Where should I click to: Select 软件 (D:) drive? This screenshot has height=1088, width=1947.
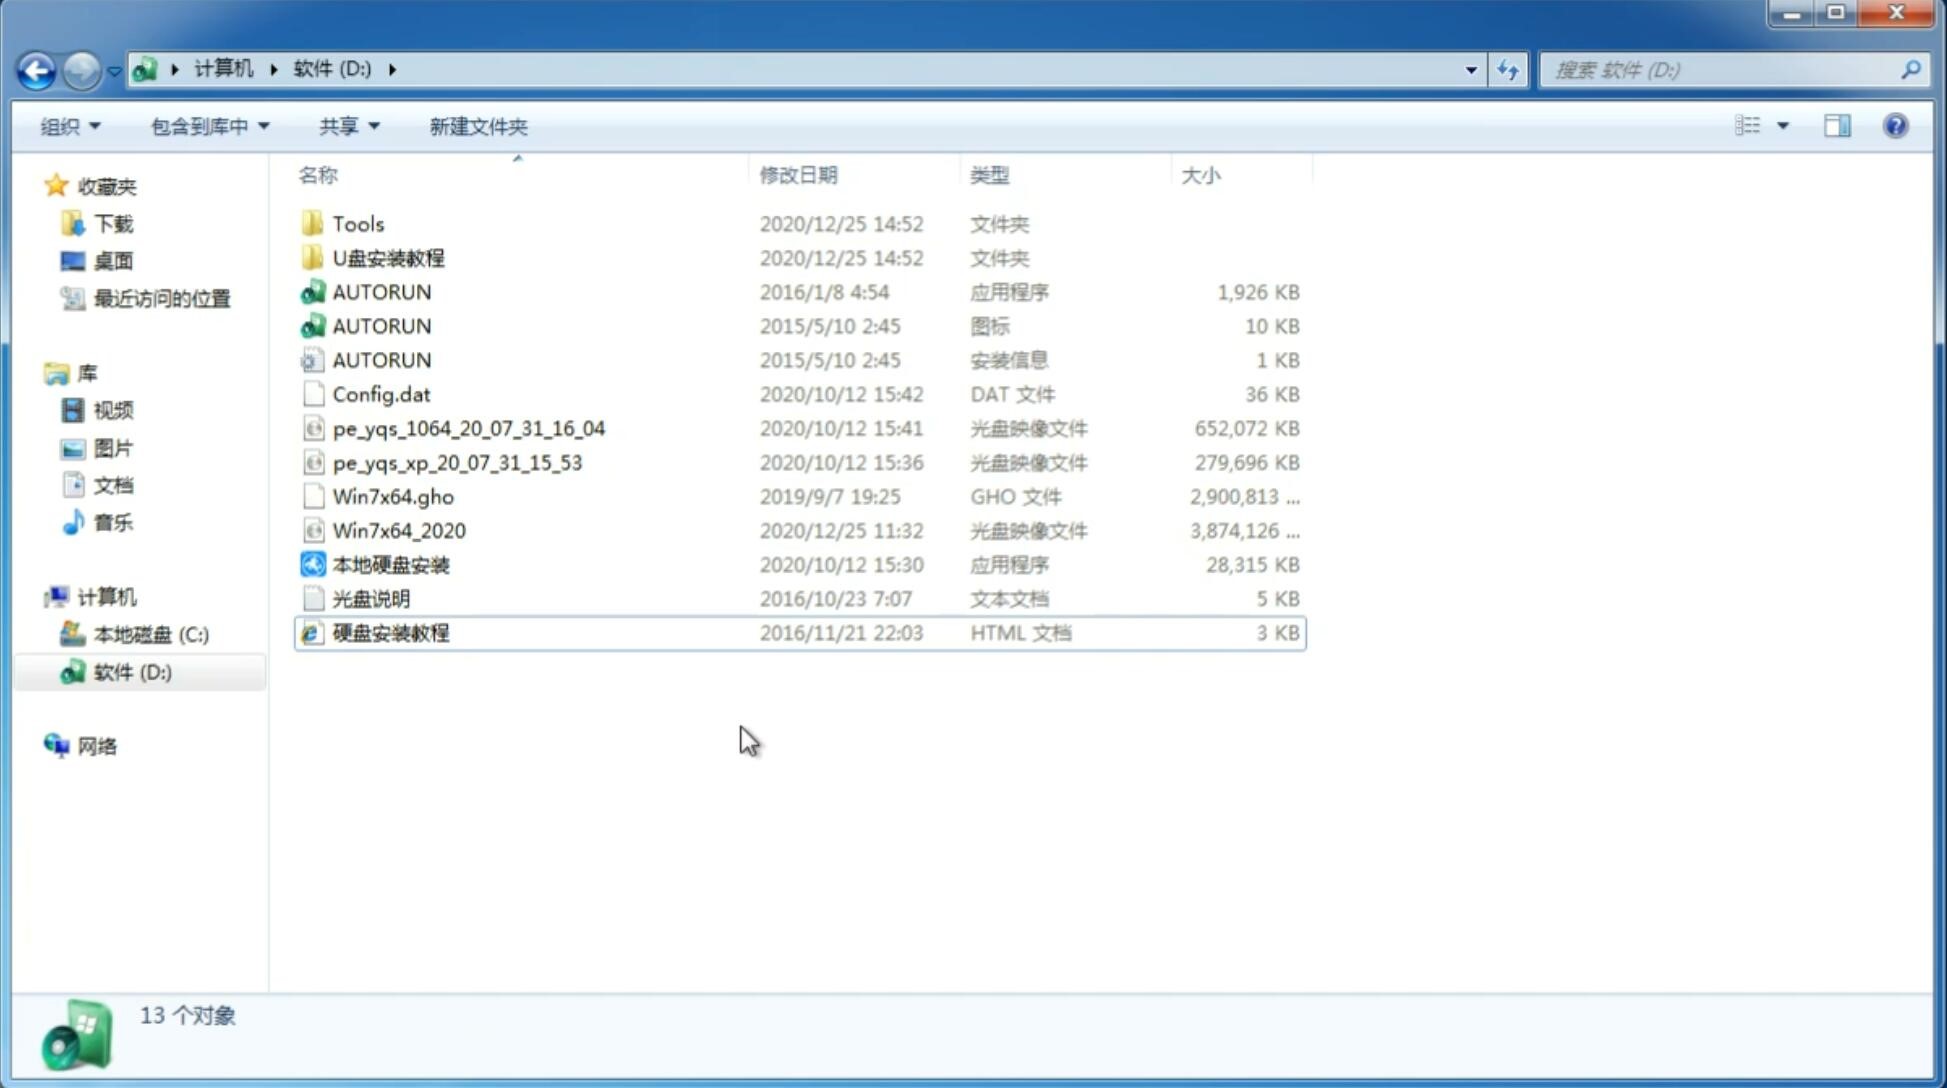(131, 671)
